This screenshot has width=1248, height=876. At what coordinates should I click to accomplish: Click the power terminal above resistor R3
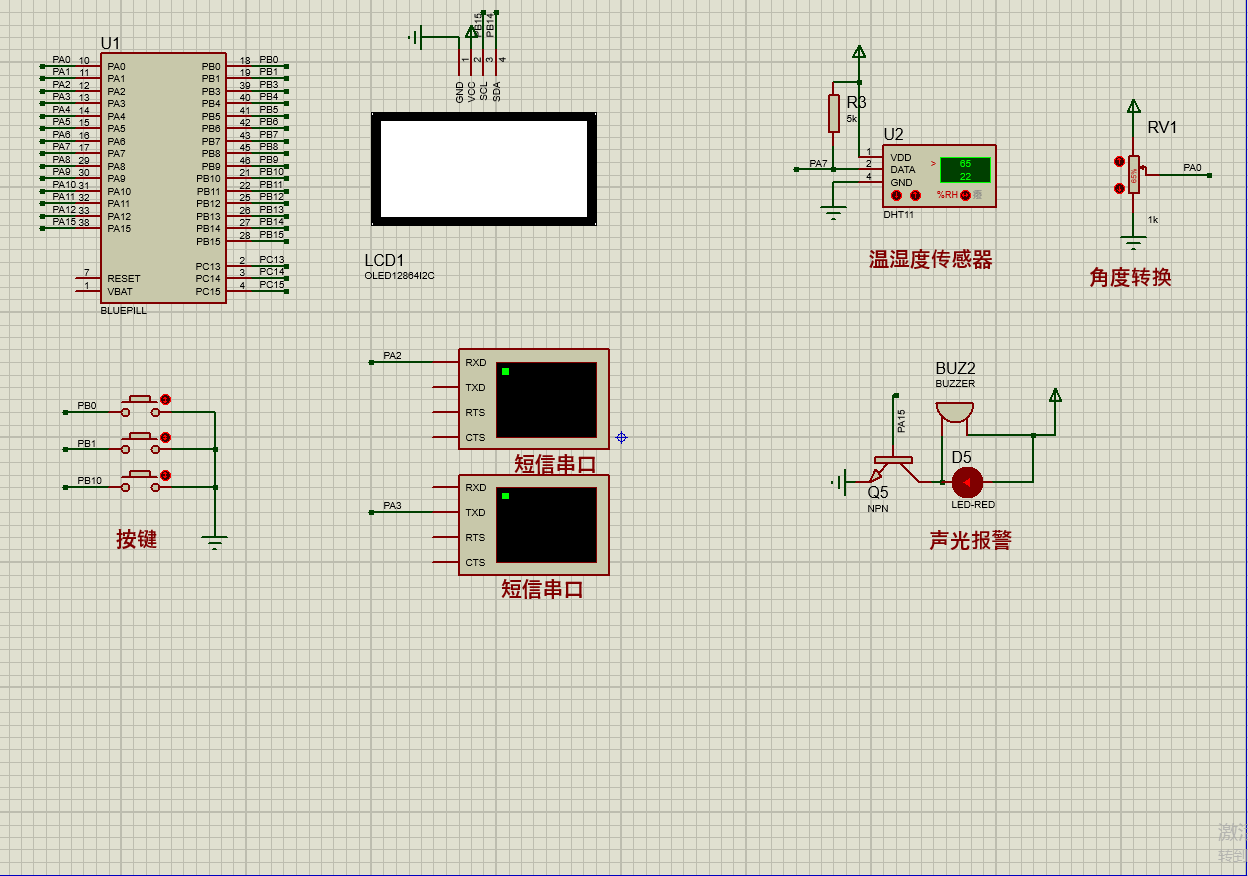[858, 52]
